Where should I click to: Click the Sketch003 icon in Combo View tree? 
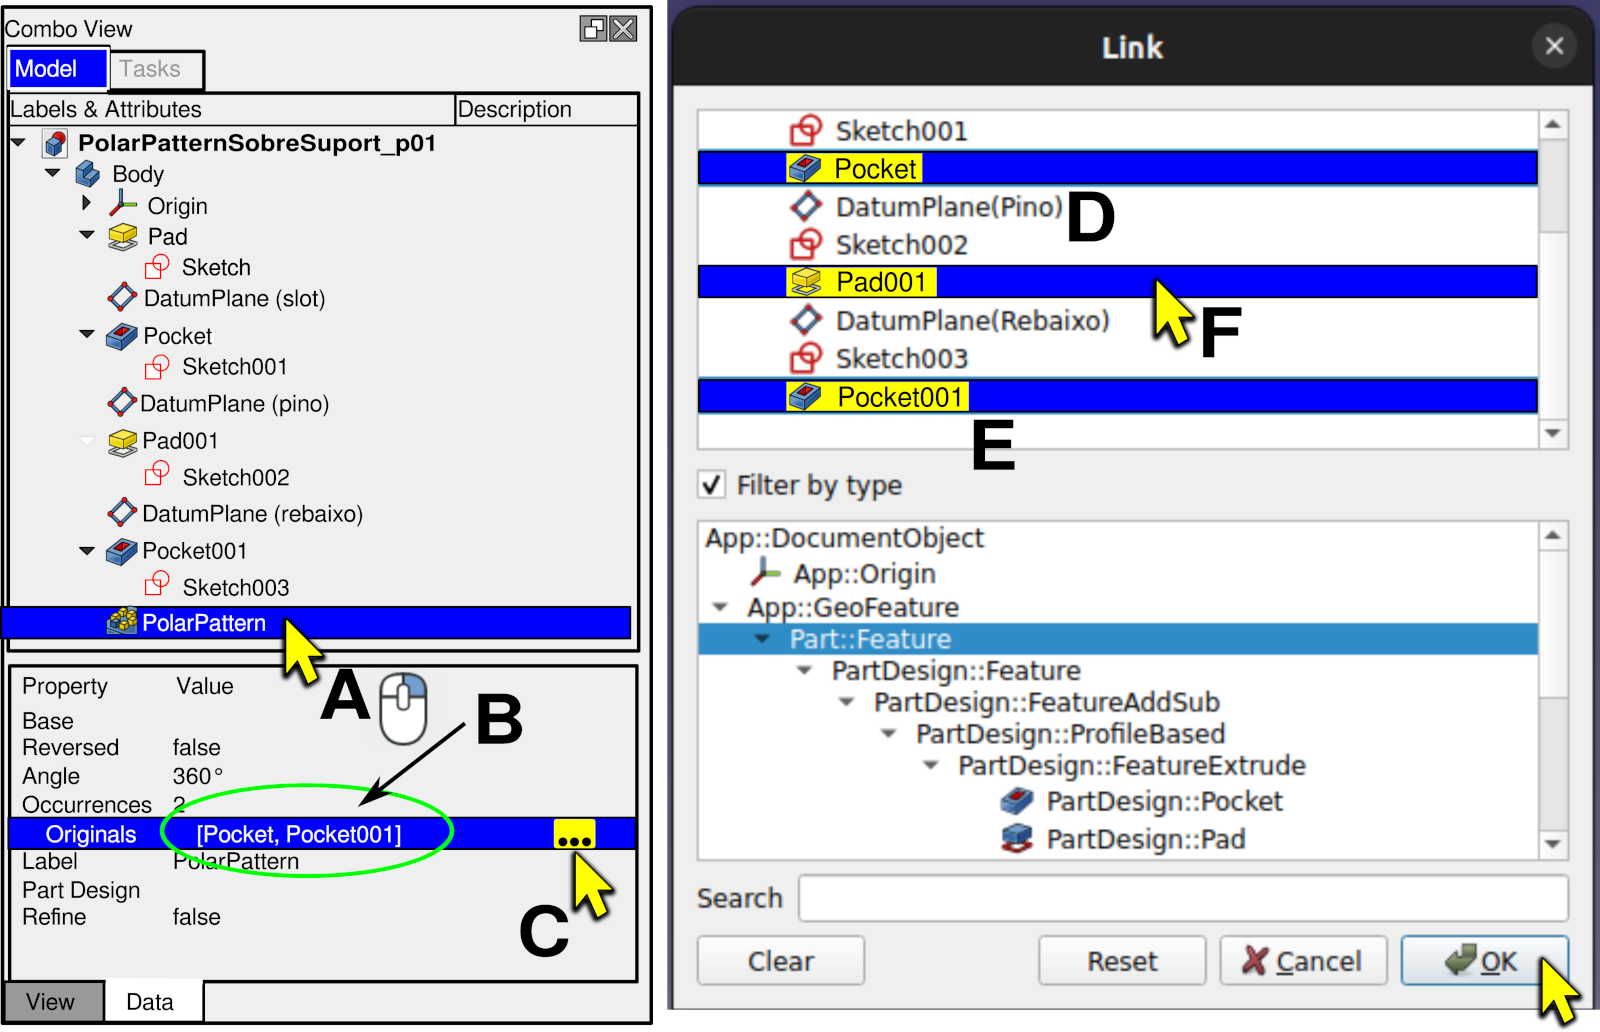pos(157,583)
